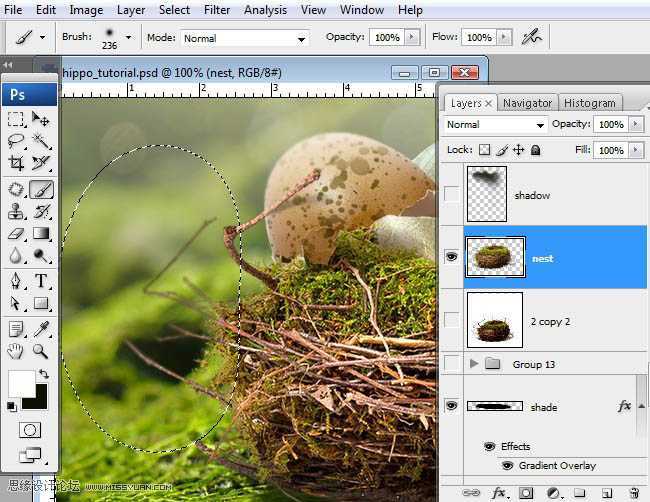
Task: Select the Zoom magnifier tool
Action: 41,351
